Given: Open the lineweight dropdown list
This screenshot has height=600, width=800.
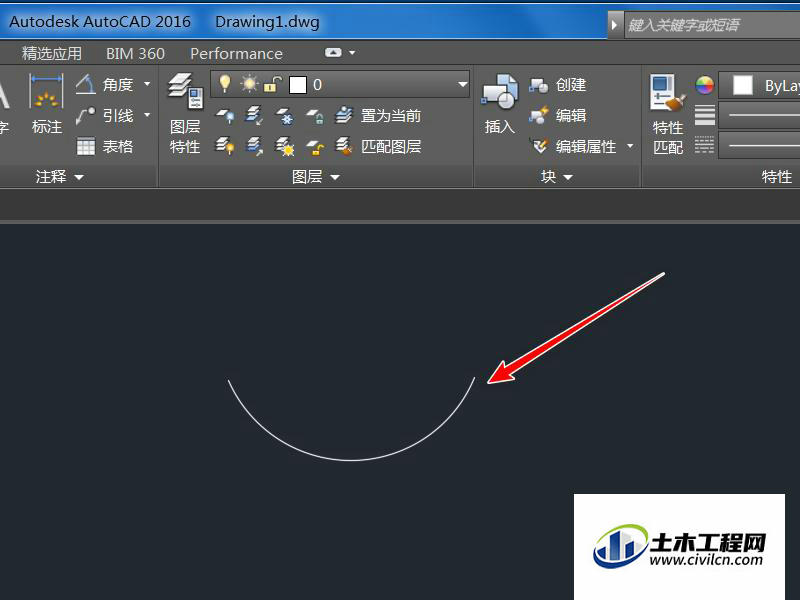Looking at the screenshot, I should (x=759, y=115).
